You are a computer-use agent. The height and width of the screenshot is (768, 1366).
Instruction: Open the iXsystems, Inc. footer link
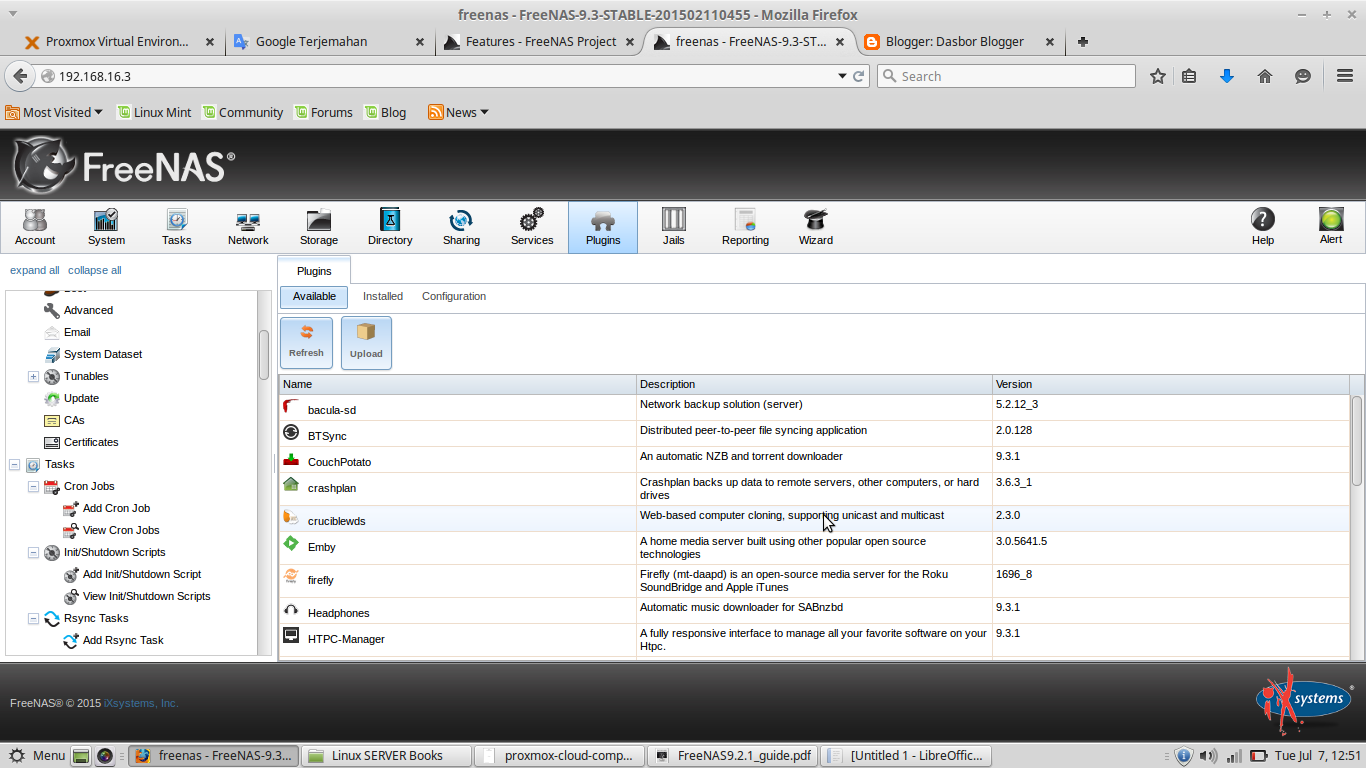(141, 703)
